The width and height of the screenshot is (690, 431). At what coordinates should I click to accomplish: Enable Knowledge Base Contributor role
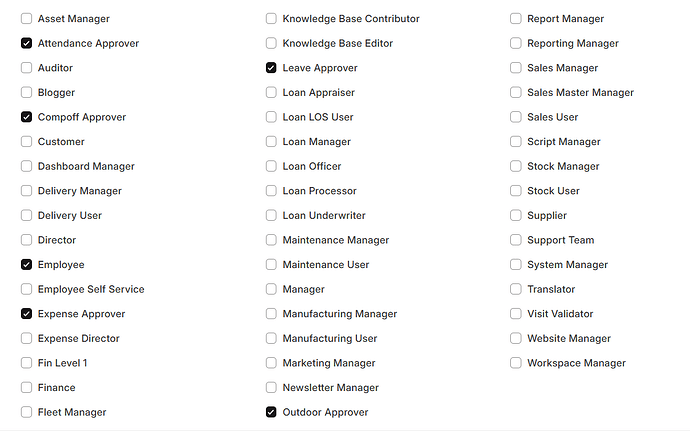[x=271, y=18]
